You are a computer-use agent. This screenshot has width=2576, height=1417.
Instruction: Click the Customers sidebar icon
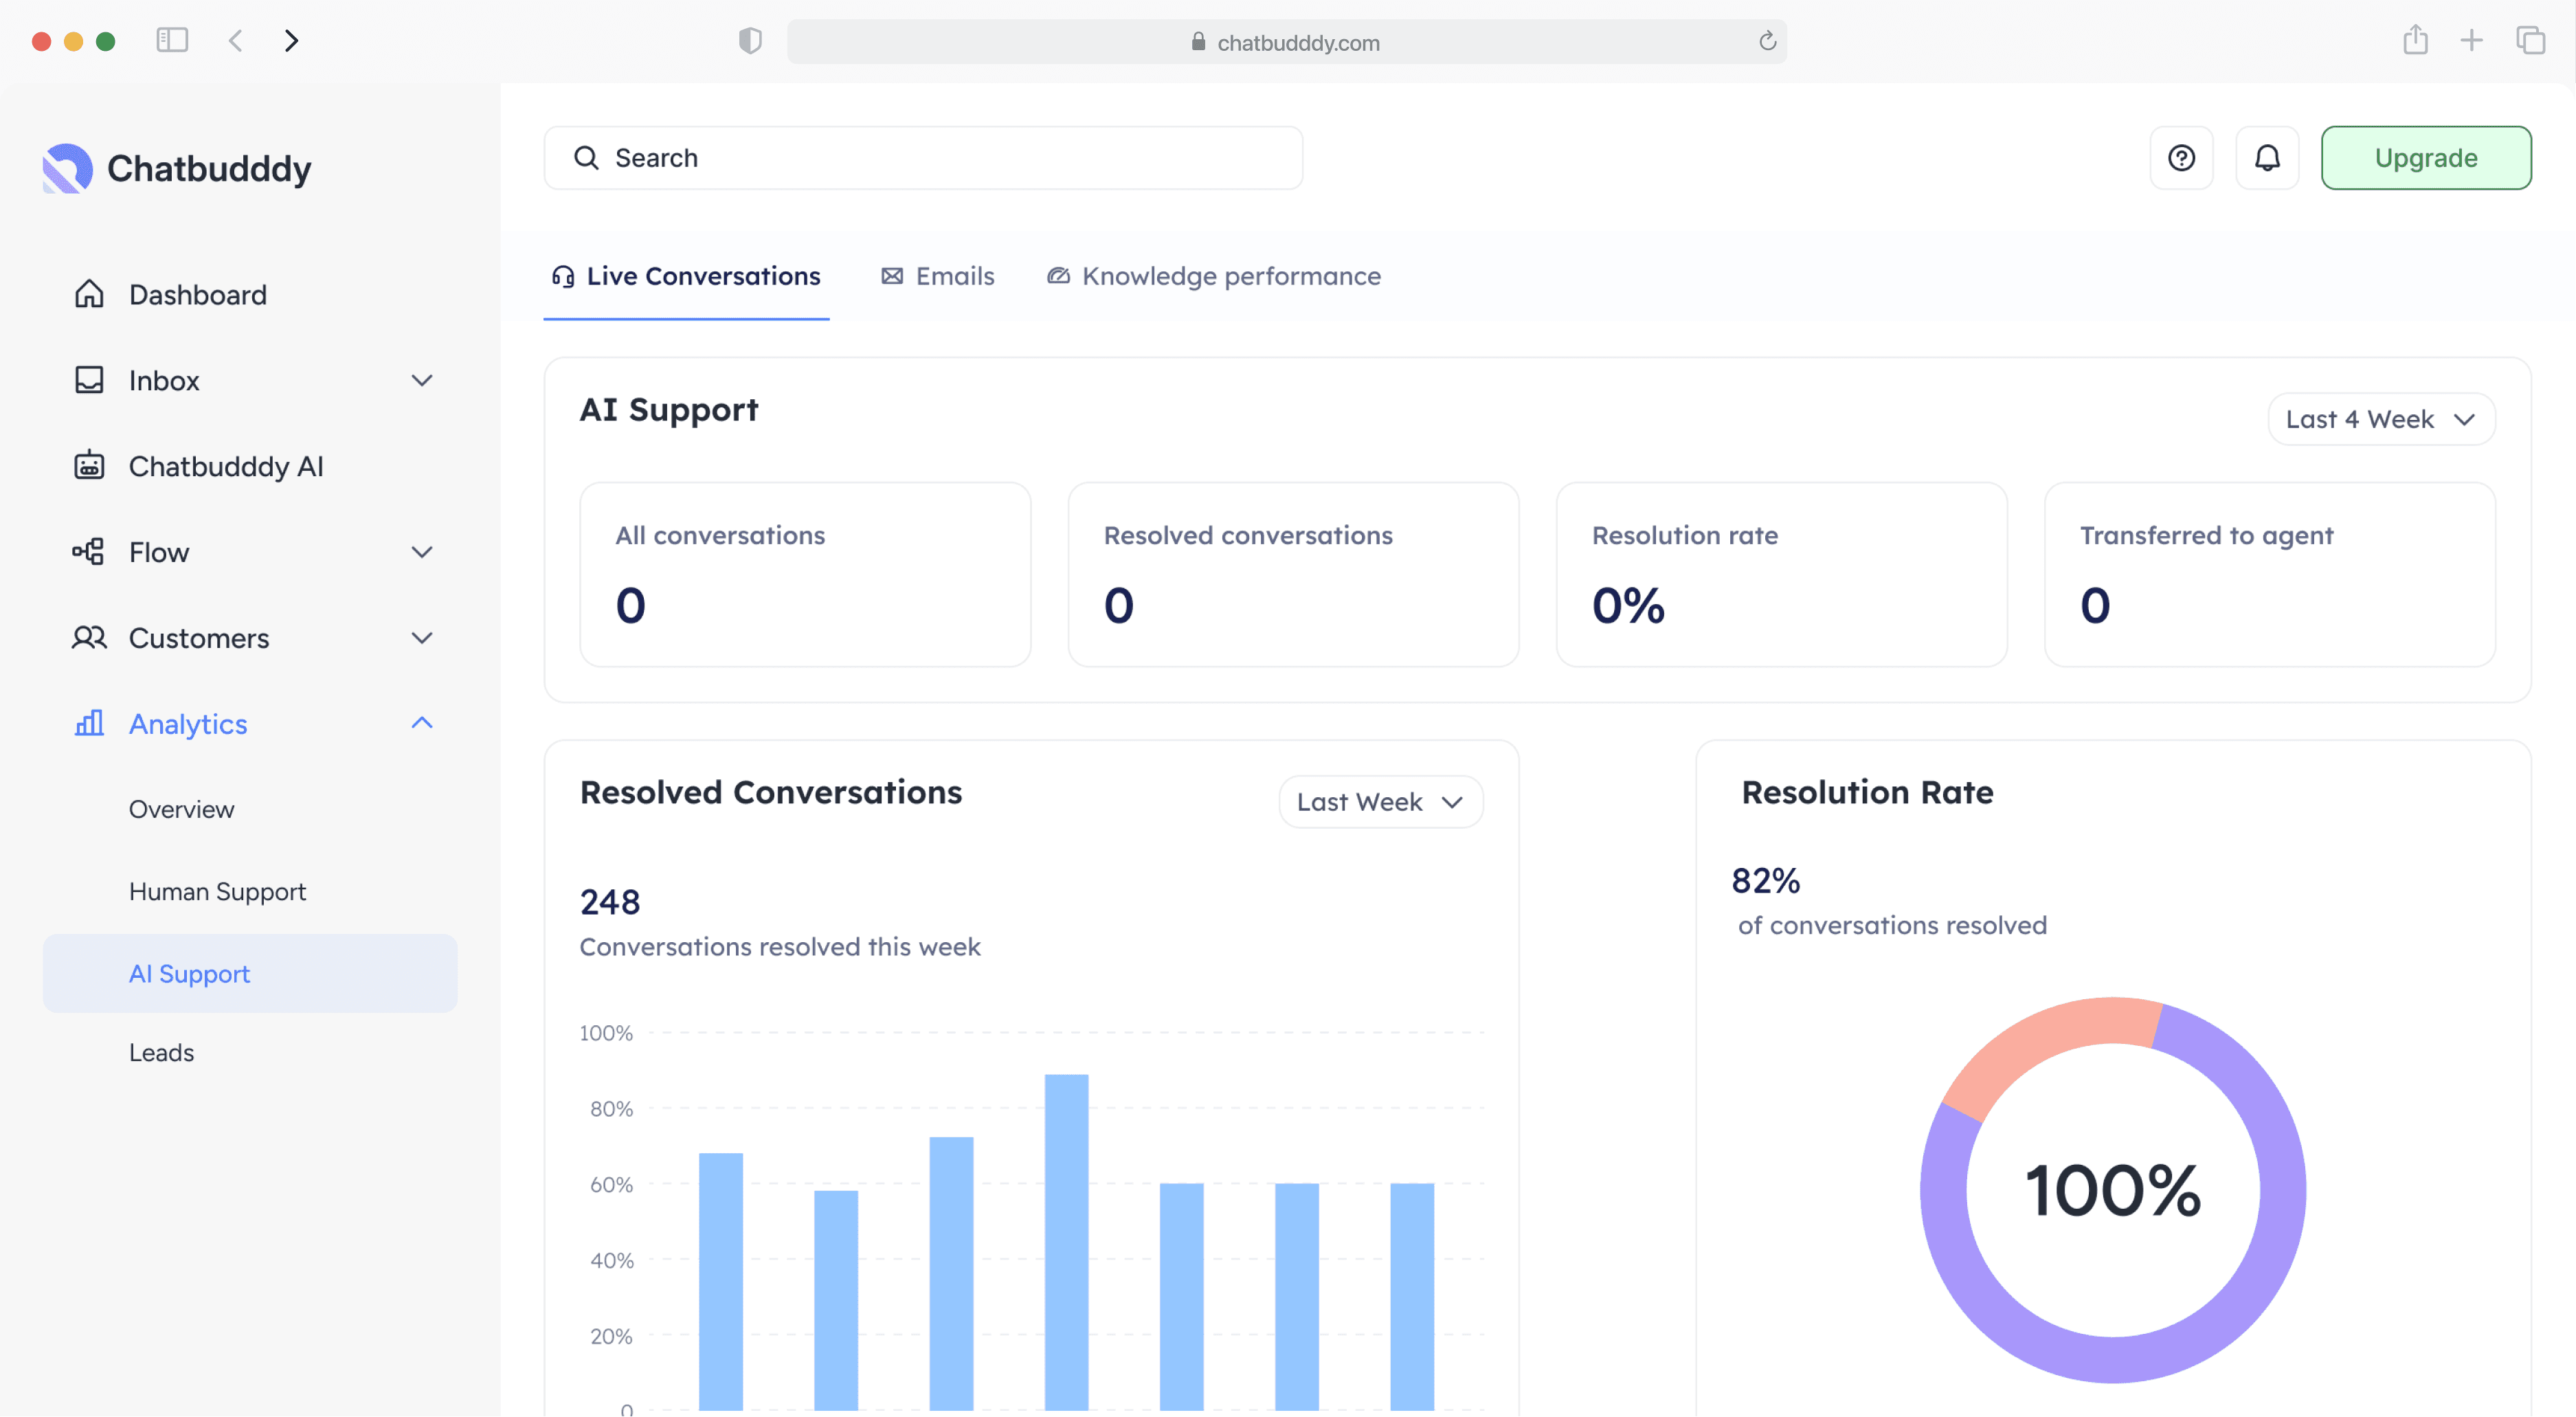[x=89, y=638]
